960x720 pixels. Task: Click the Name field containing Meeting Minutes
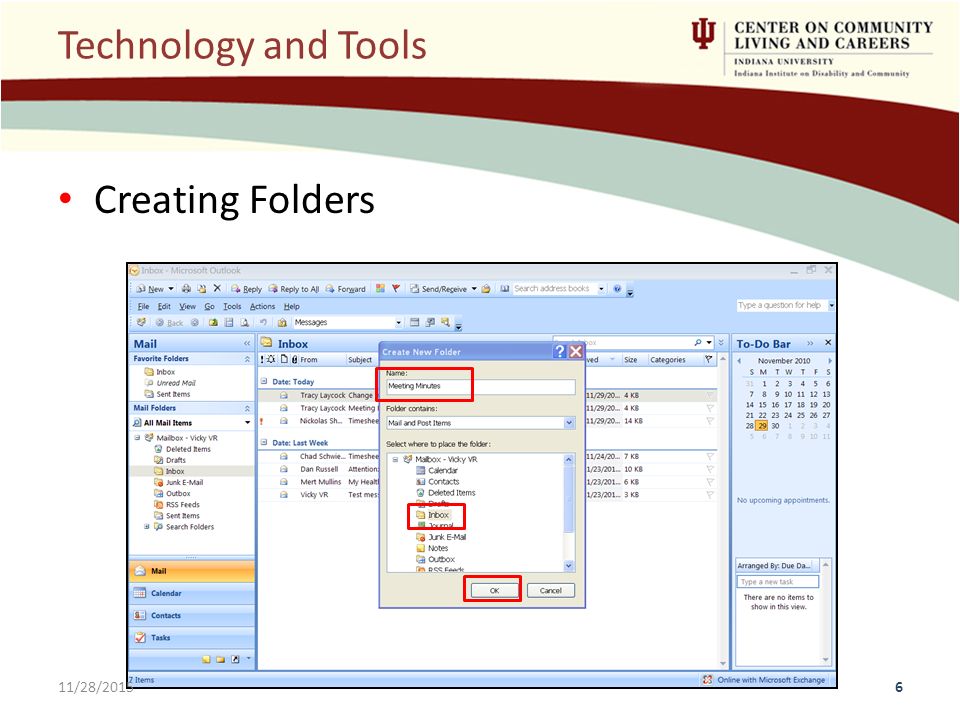[x=481, y=386]
